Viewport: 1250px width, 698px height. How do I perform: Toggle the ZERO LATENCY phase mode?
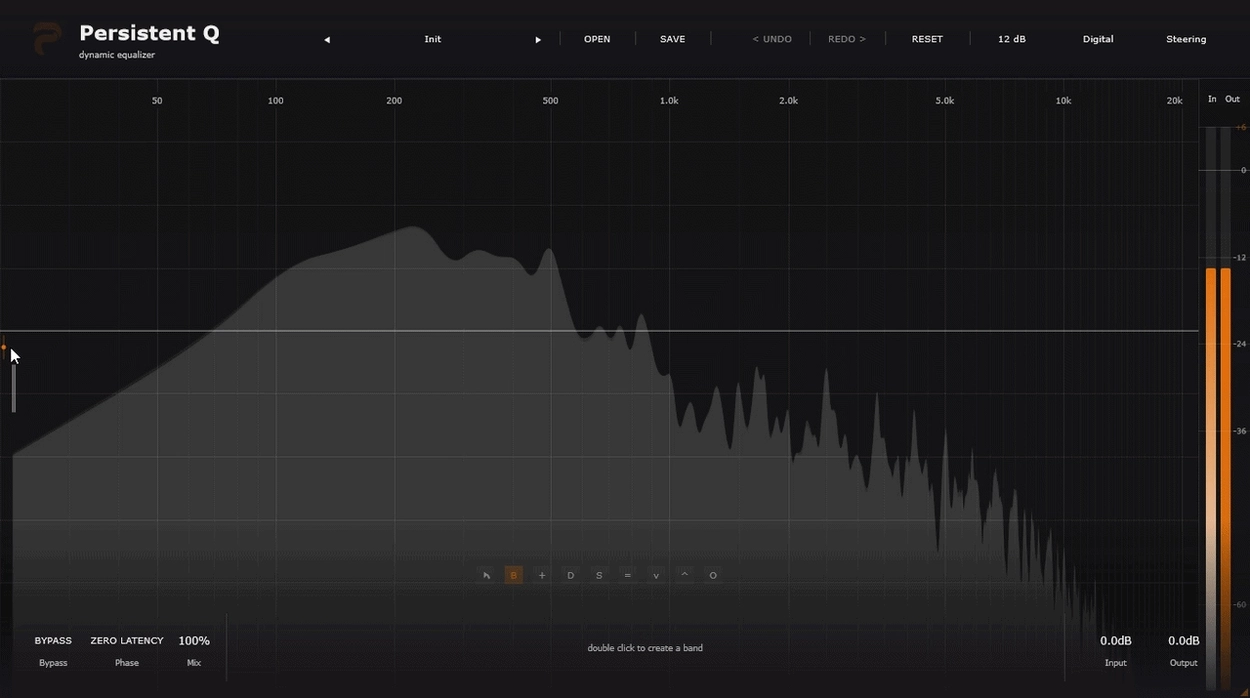point(127,641)
